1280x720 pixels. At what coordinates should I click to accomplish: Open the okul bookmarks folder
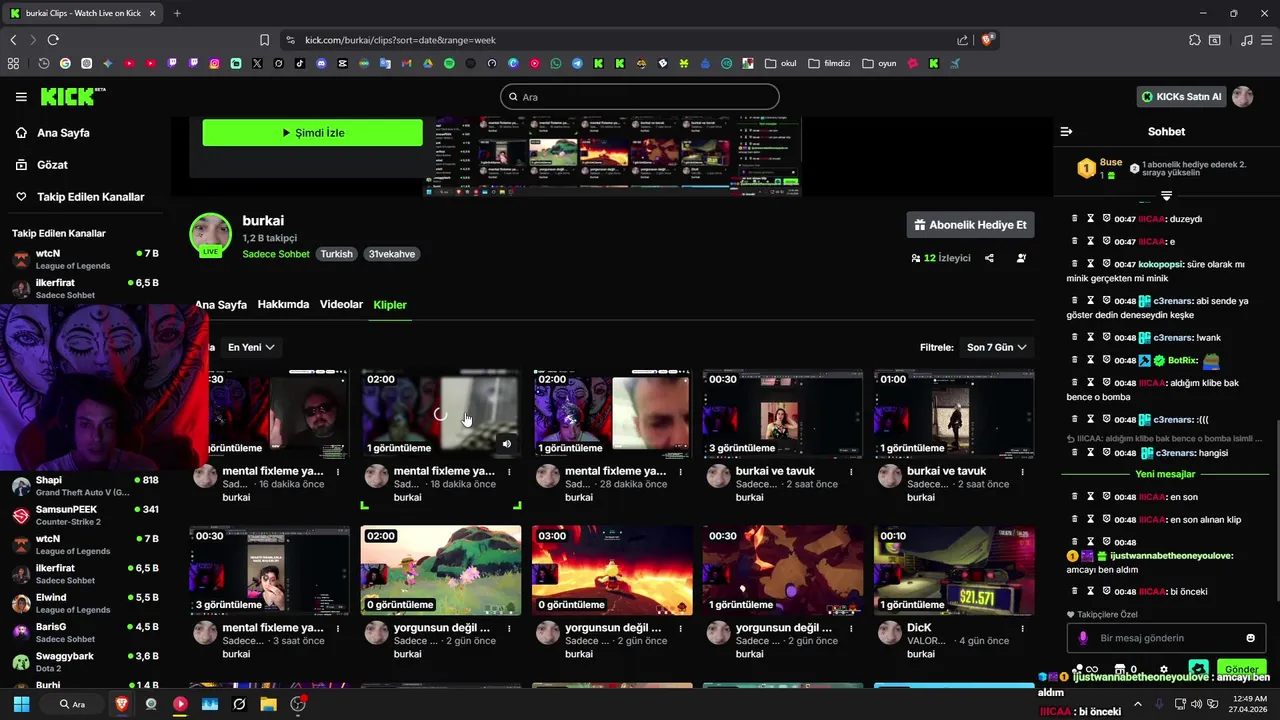point(781,63)
